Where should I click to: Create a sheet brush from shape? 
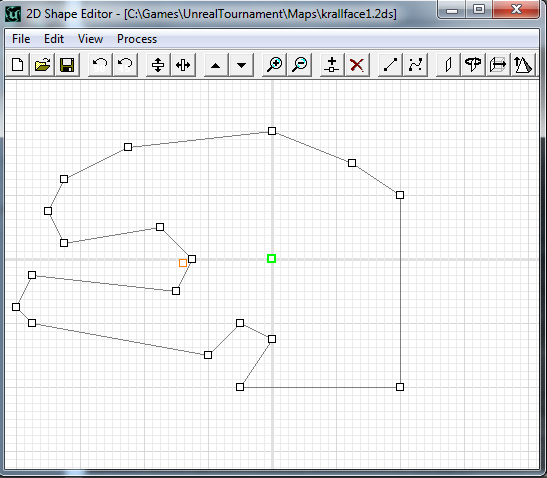click(448, 65)
